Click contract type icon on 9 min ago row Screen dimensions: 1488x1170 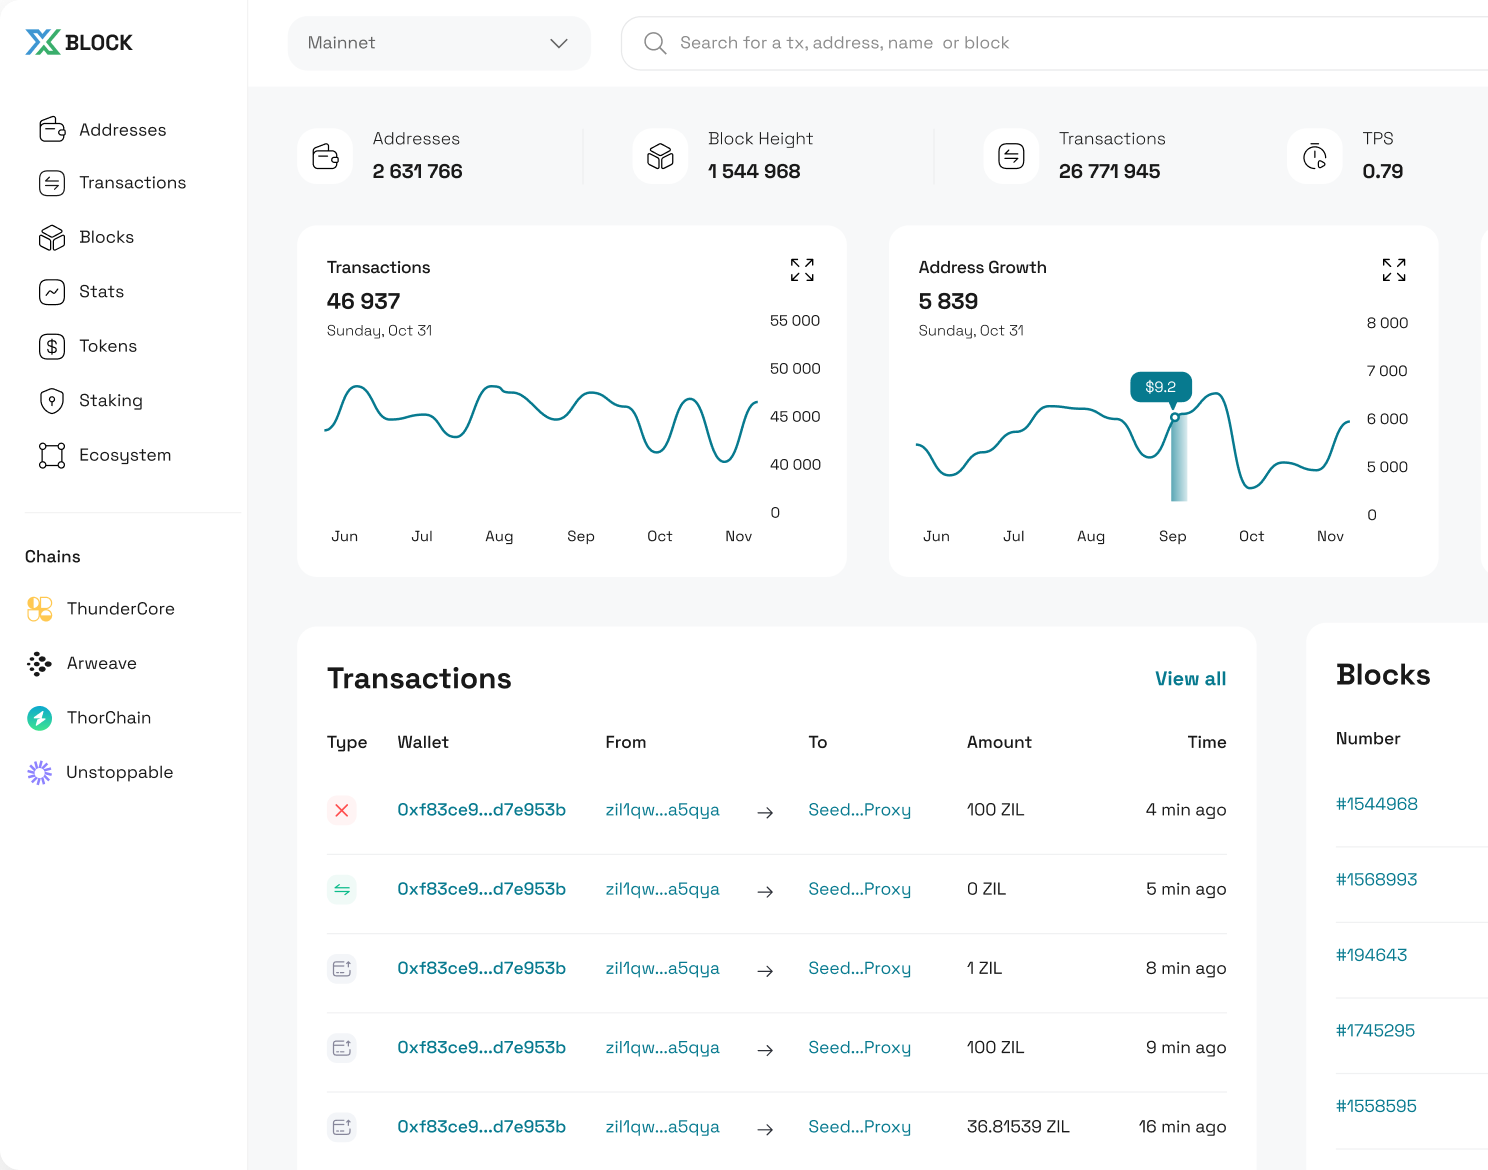click(342, 1048)
